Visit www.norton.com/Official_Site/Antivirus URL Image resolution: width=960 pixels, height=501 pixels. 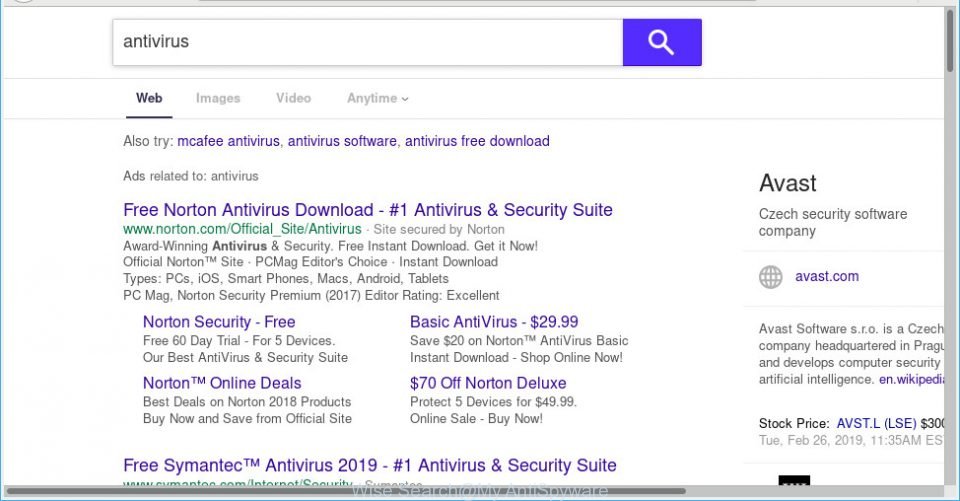click(x=242, y=229)
